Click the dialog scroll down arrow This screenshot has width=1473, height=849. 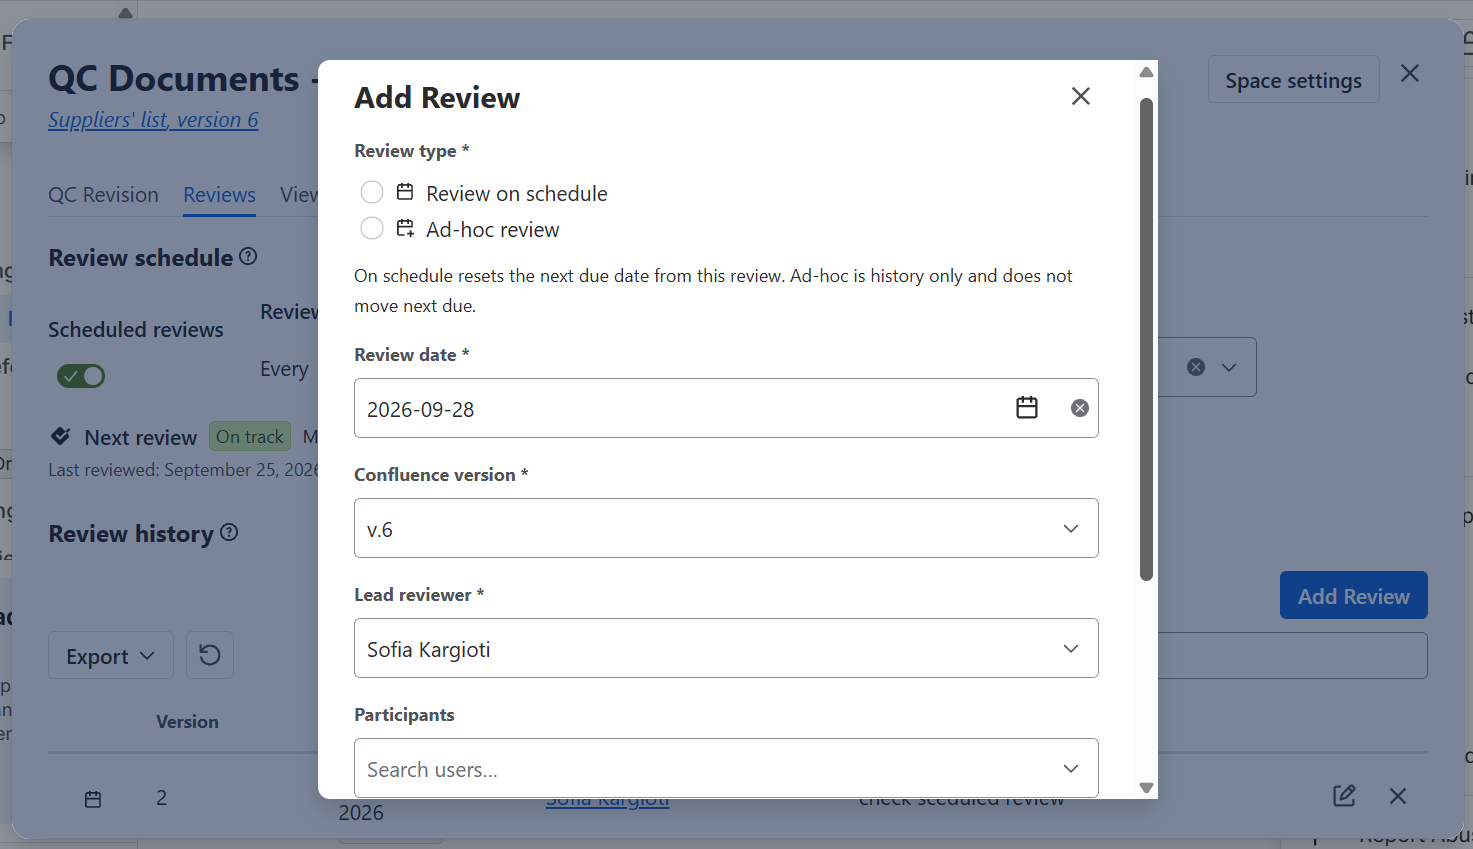(x=1146, y=788)
